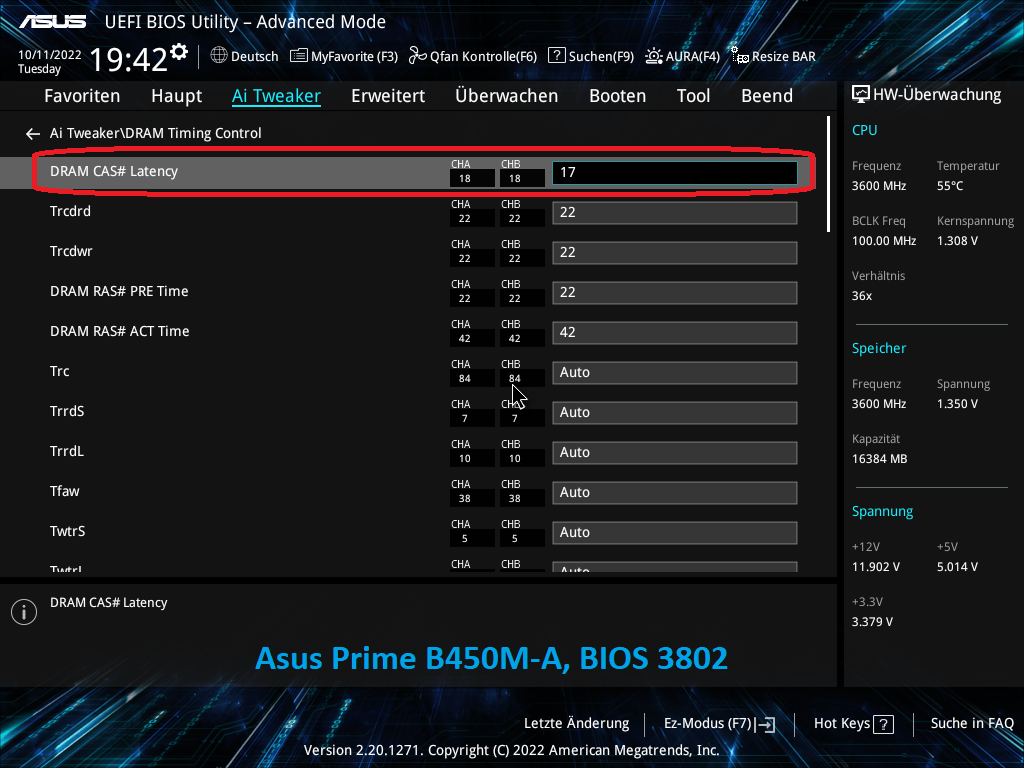This screenshot has height=768, width=1024.
Task: Select the Trc row label
Action: (59, 372)
